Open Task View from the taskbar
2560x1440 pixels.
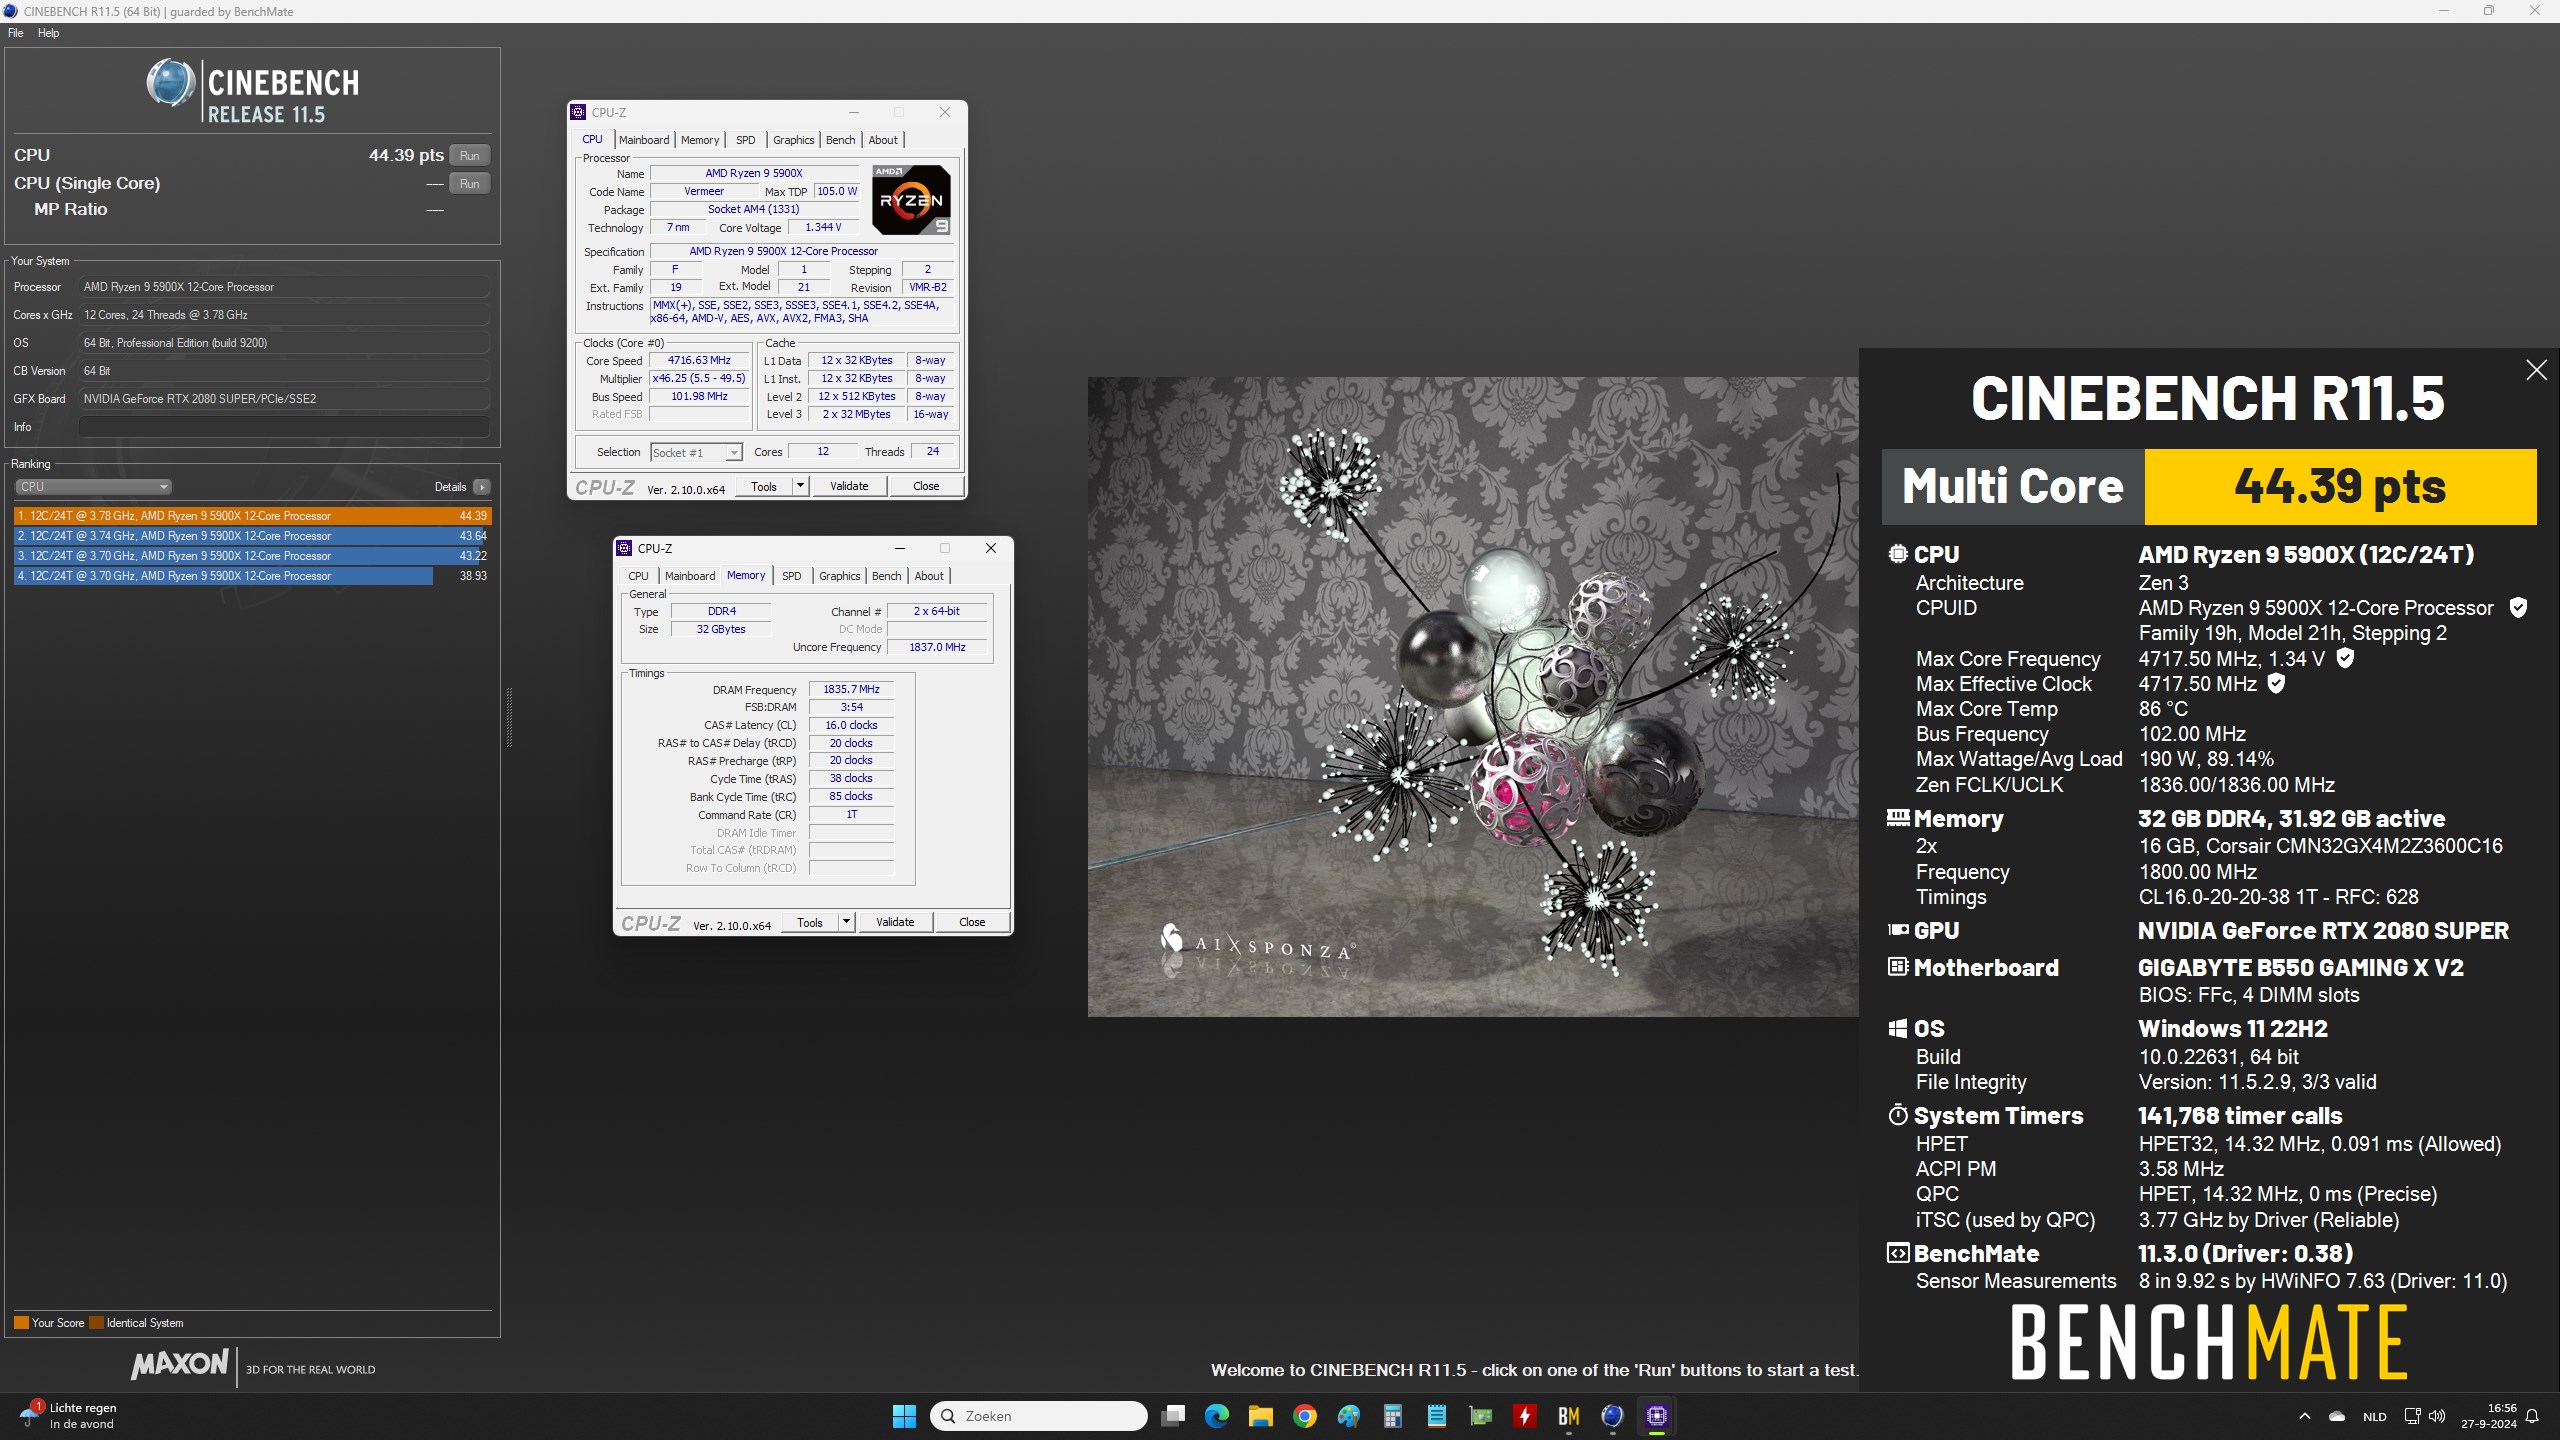(x=1173, y=1416)
